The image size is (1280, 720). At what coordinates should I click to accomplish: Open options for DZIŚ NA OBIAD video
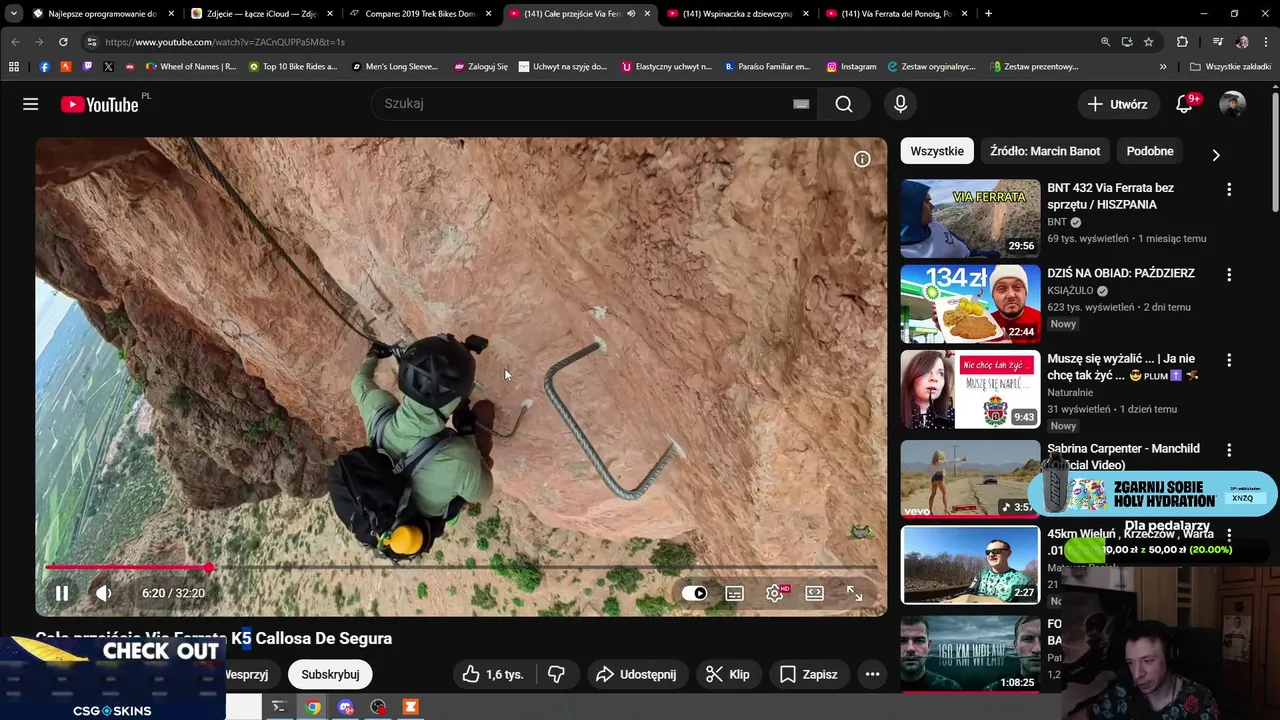coord(1229,274)
